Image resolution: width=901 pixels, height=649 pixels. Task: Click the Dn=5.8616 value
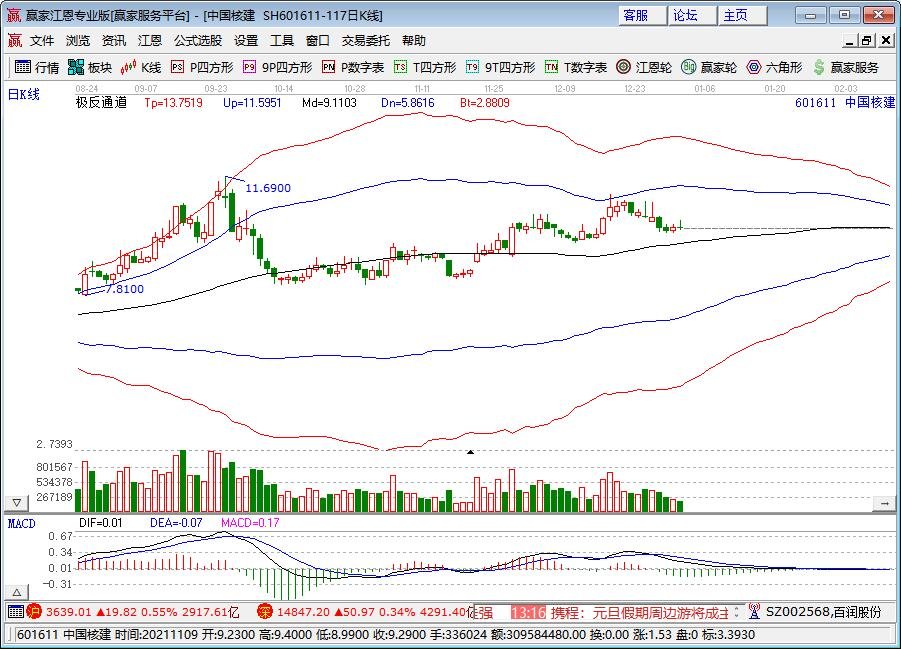click(408, 103)
